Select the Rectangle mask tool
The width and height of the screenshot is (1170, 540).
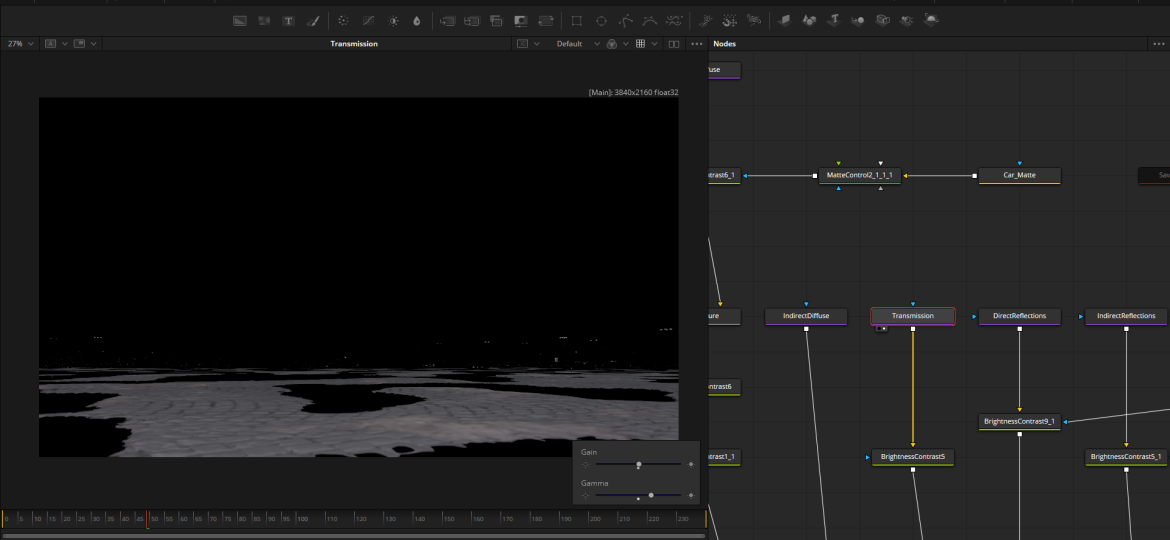tap(576, 21)
